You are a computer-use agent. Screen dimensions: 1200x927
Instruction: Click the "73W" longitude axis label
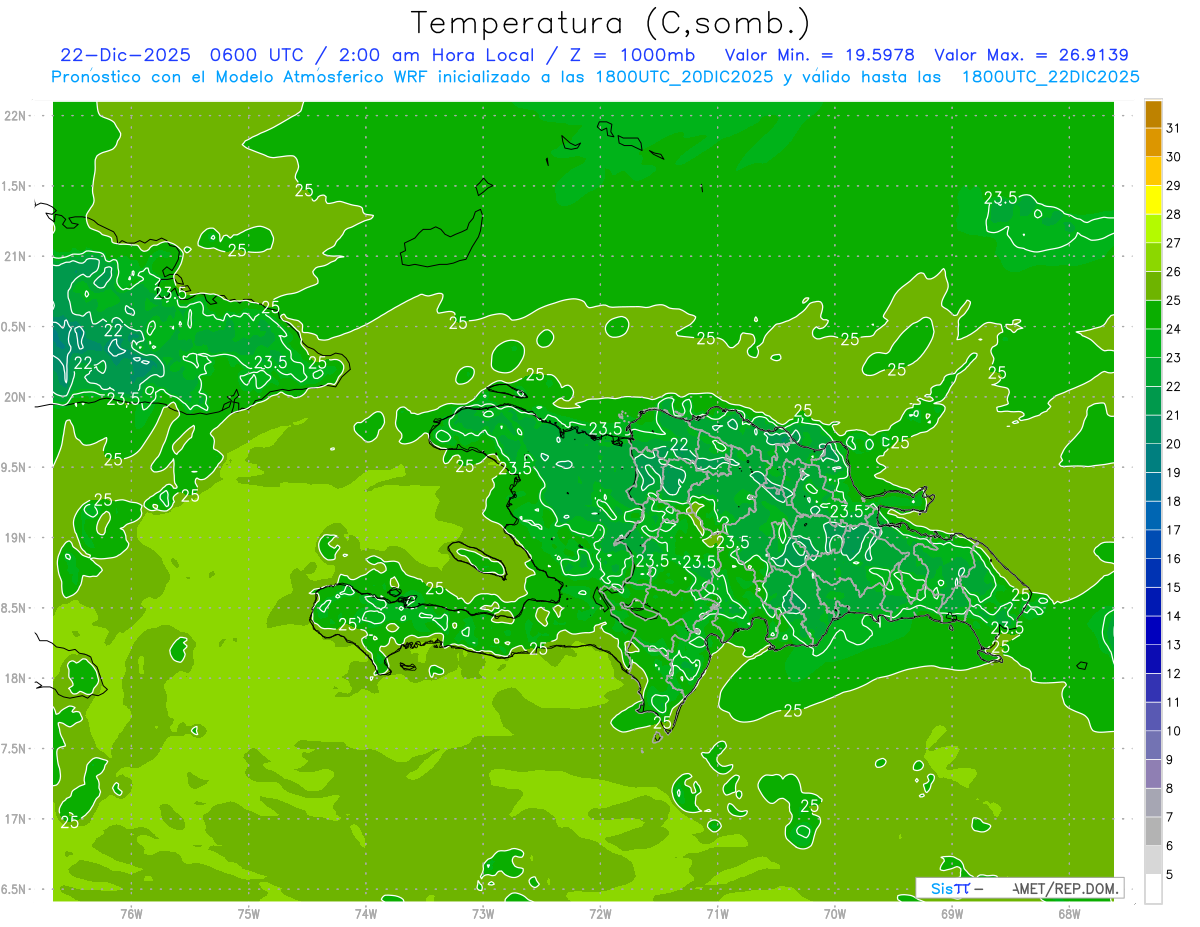(x=483, y=913)
